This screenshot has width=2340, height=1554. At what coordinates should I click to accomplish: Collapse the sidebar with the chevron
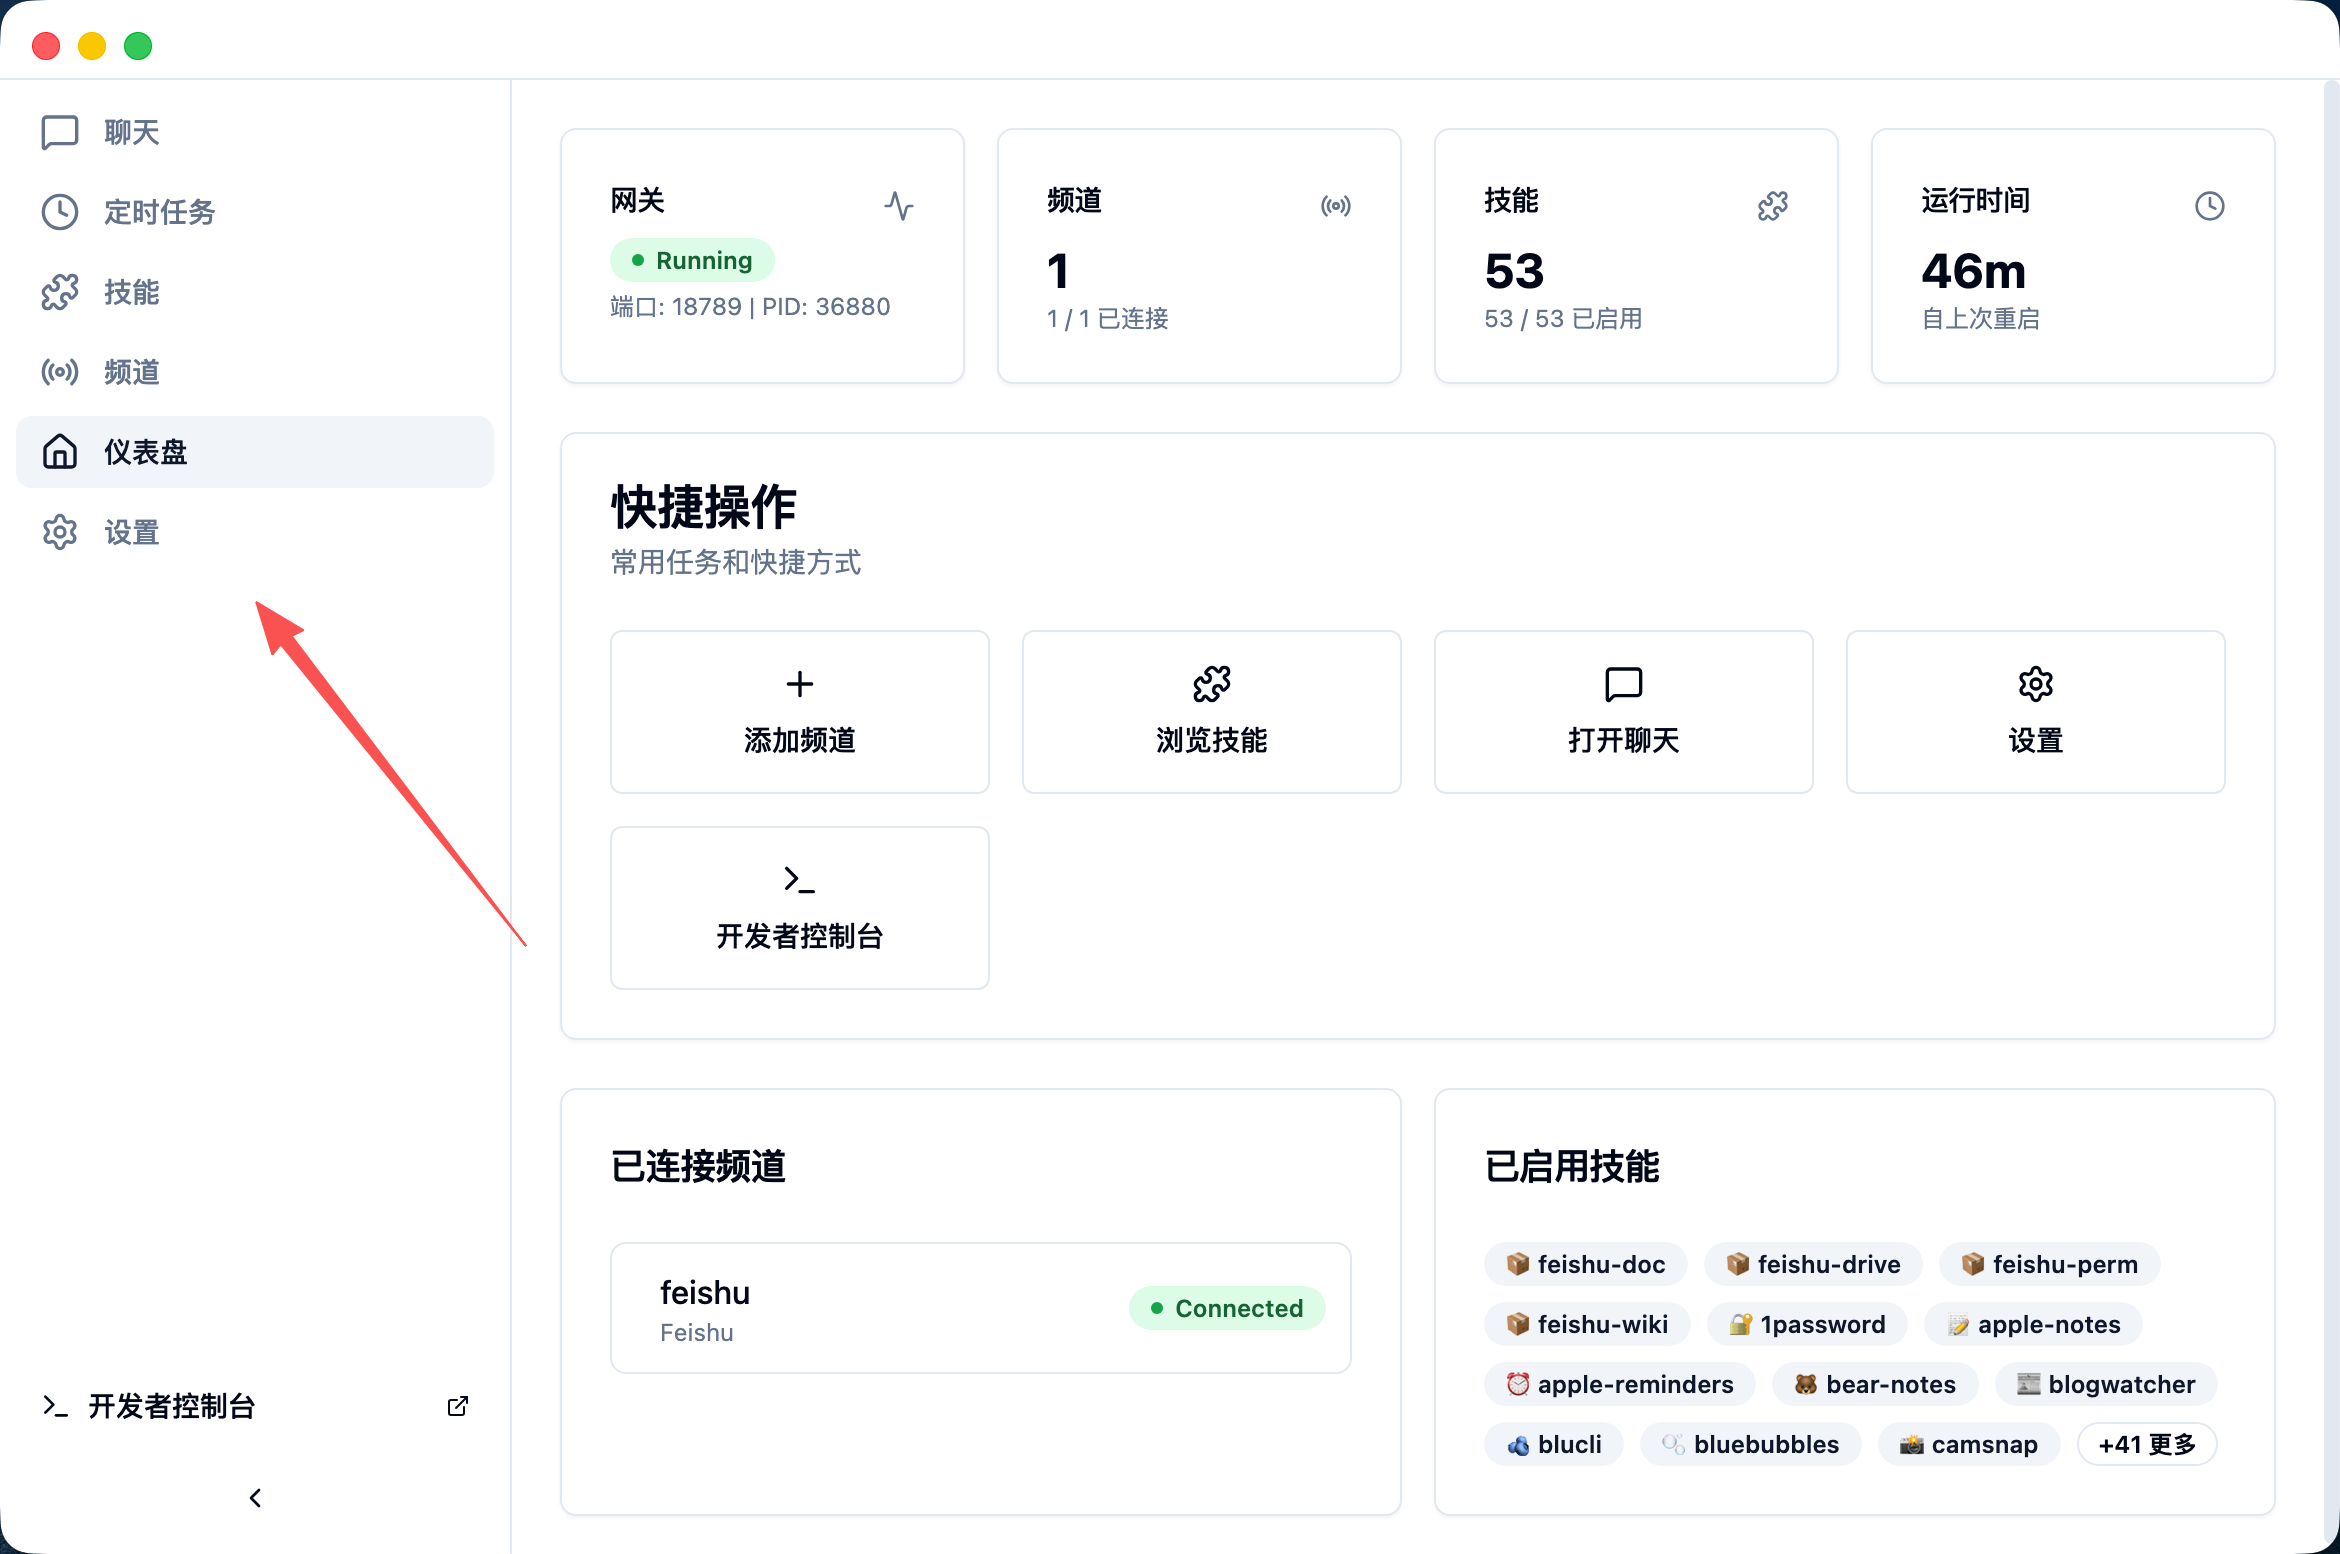[255, 1497]
